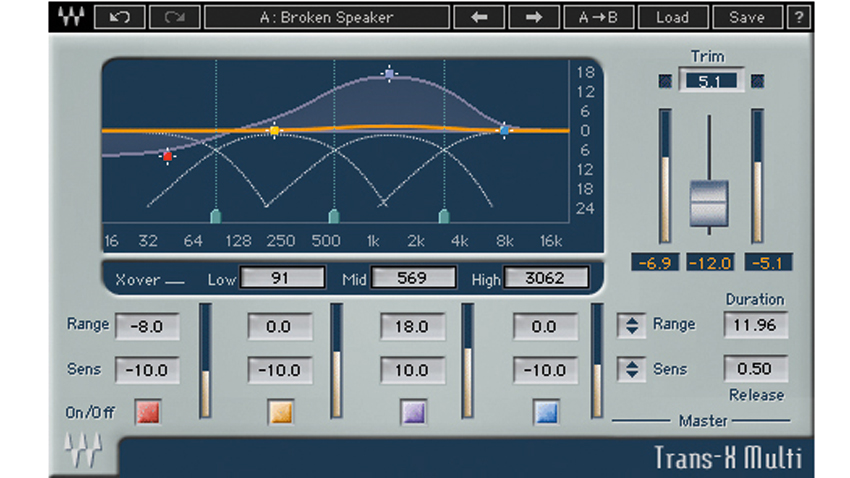This screenshot has height=478, width=850.
Task: Select the red low band graph marker
Action: tap(168, 157)
